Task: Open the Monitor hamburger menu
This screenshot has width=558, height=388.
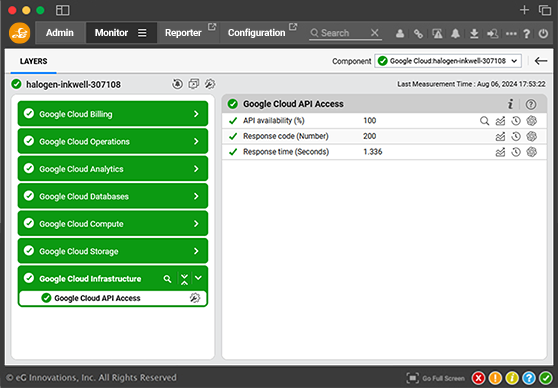Action: (142, 33)
